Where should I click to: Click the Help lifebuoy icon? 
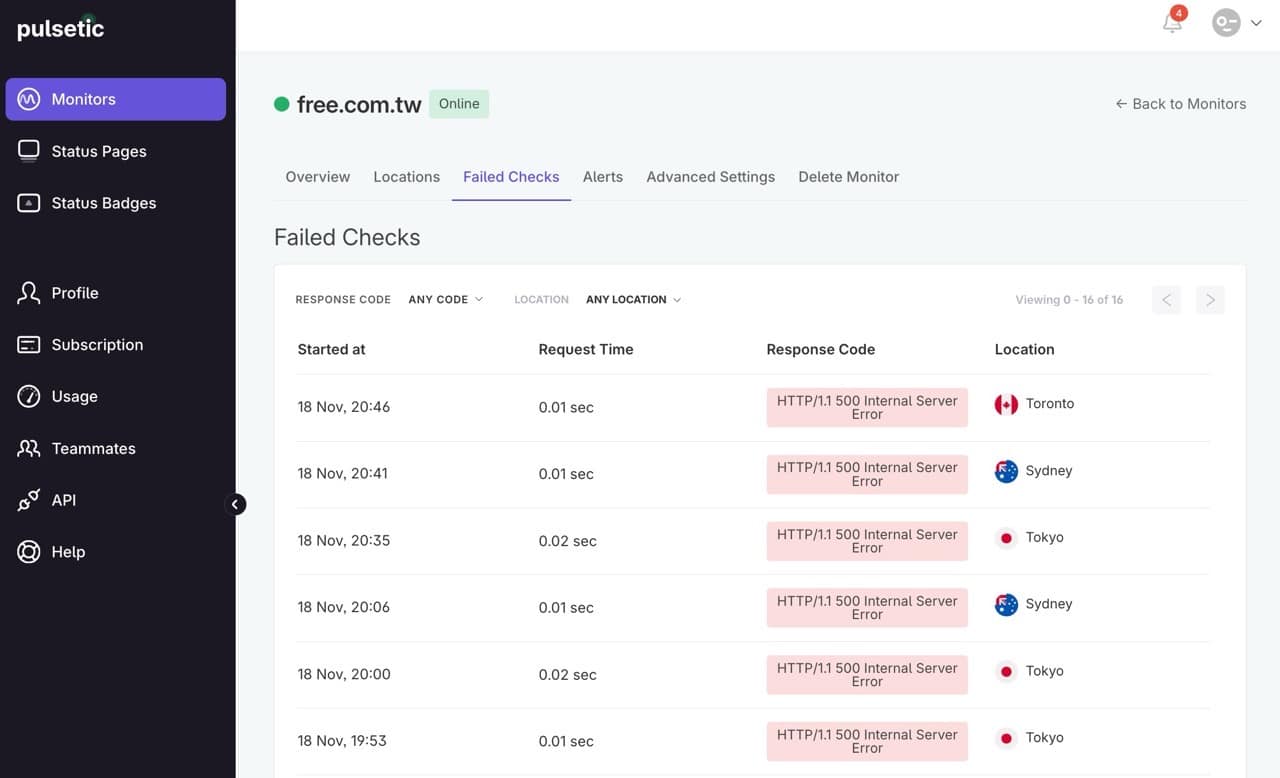pyautogui.click(x=29, y=552)
